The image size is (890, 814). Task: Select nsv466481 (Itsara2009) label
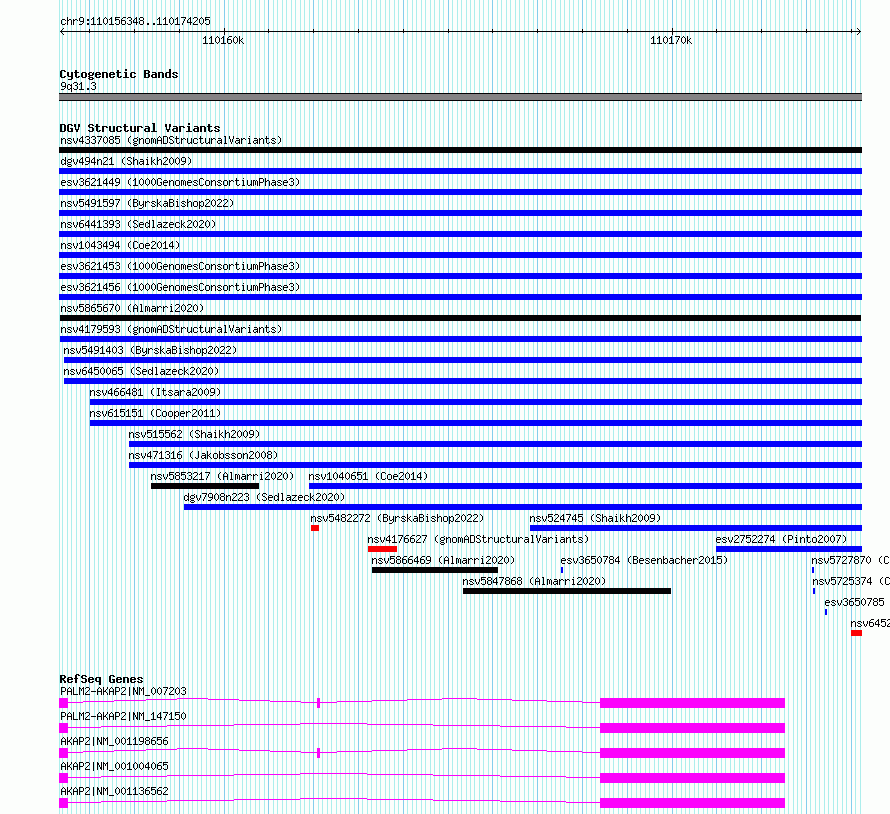point(155,392)
